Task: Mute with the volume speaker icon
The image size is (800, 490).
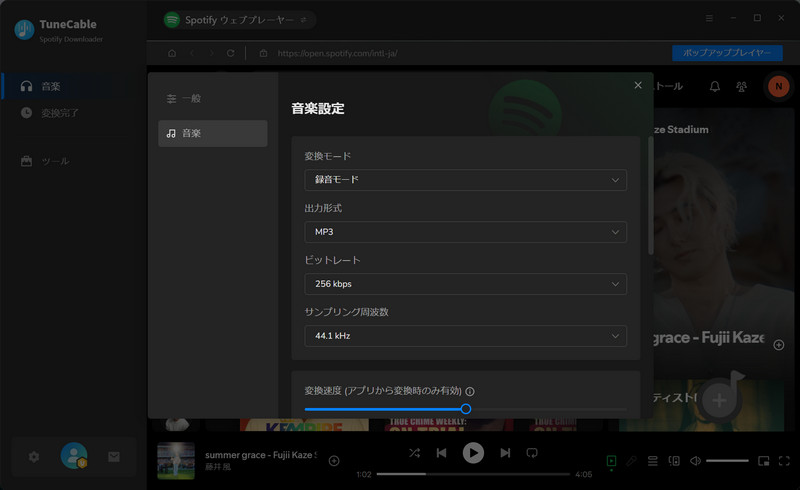Action: tap(695, 461)
